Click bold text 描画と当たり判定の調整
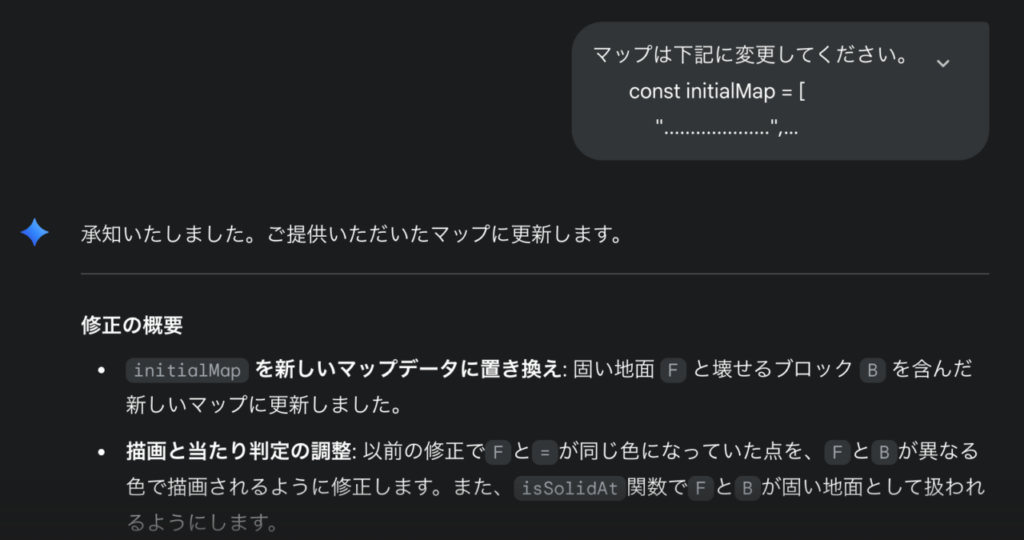Screen dimensions: 1024x540 click(x=239, y=451)
